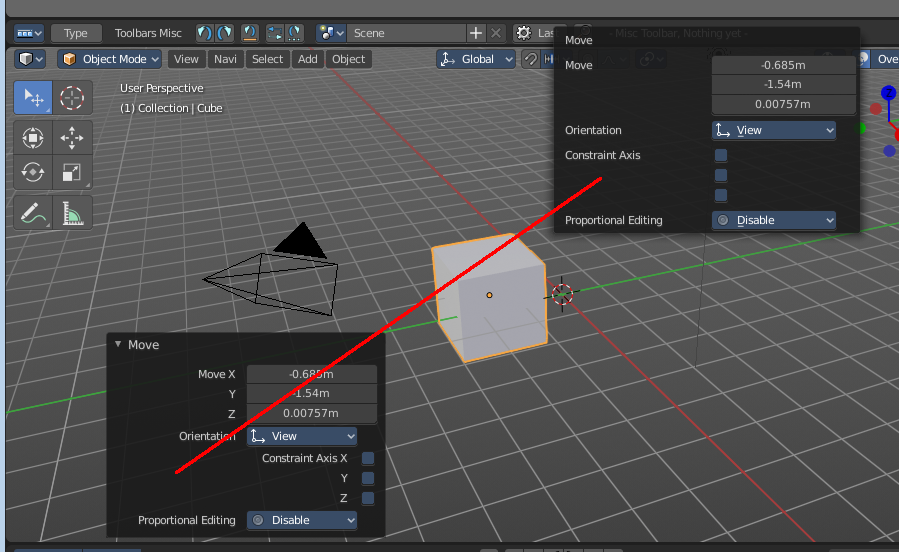Click the Type button
The image size is (899, 552).
click(76, 33)
